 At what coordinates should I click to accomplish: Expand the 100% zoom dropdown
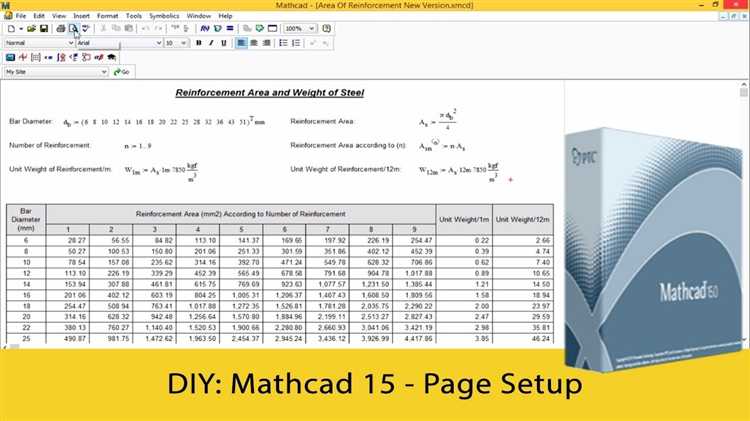click(311, 29)
